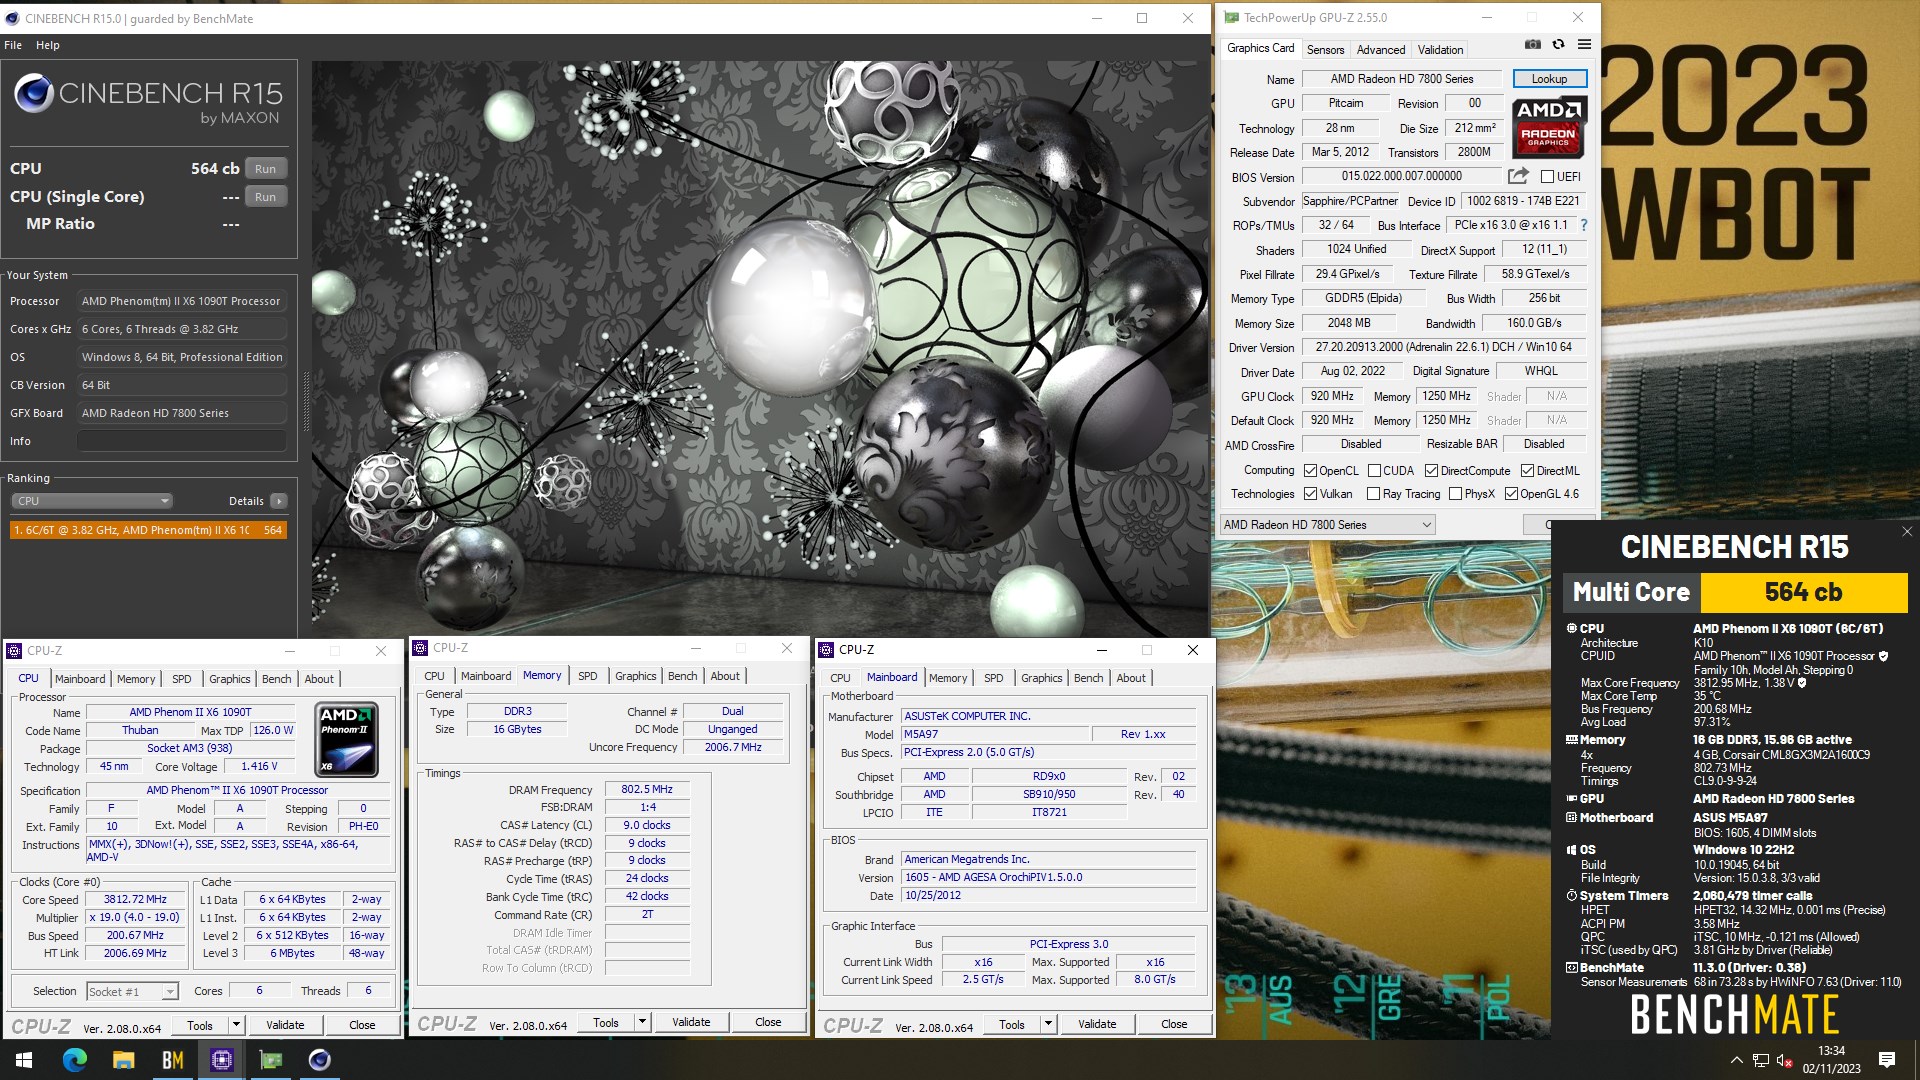Image resolution: width=1920 pixels, height=1080 pixels.
Task: Open Tools dropdown arrow in CPU-Z Memory window
Action: pyautogui.click(x=642, y=1022)
